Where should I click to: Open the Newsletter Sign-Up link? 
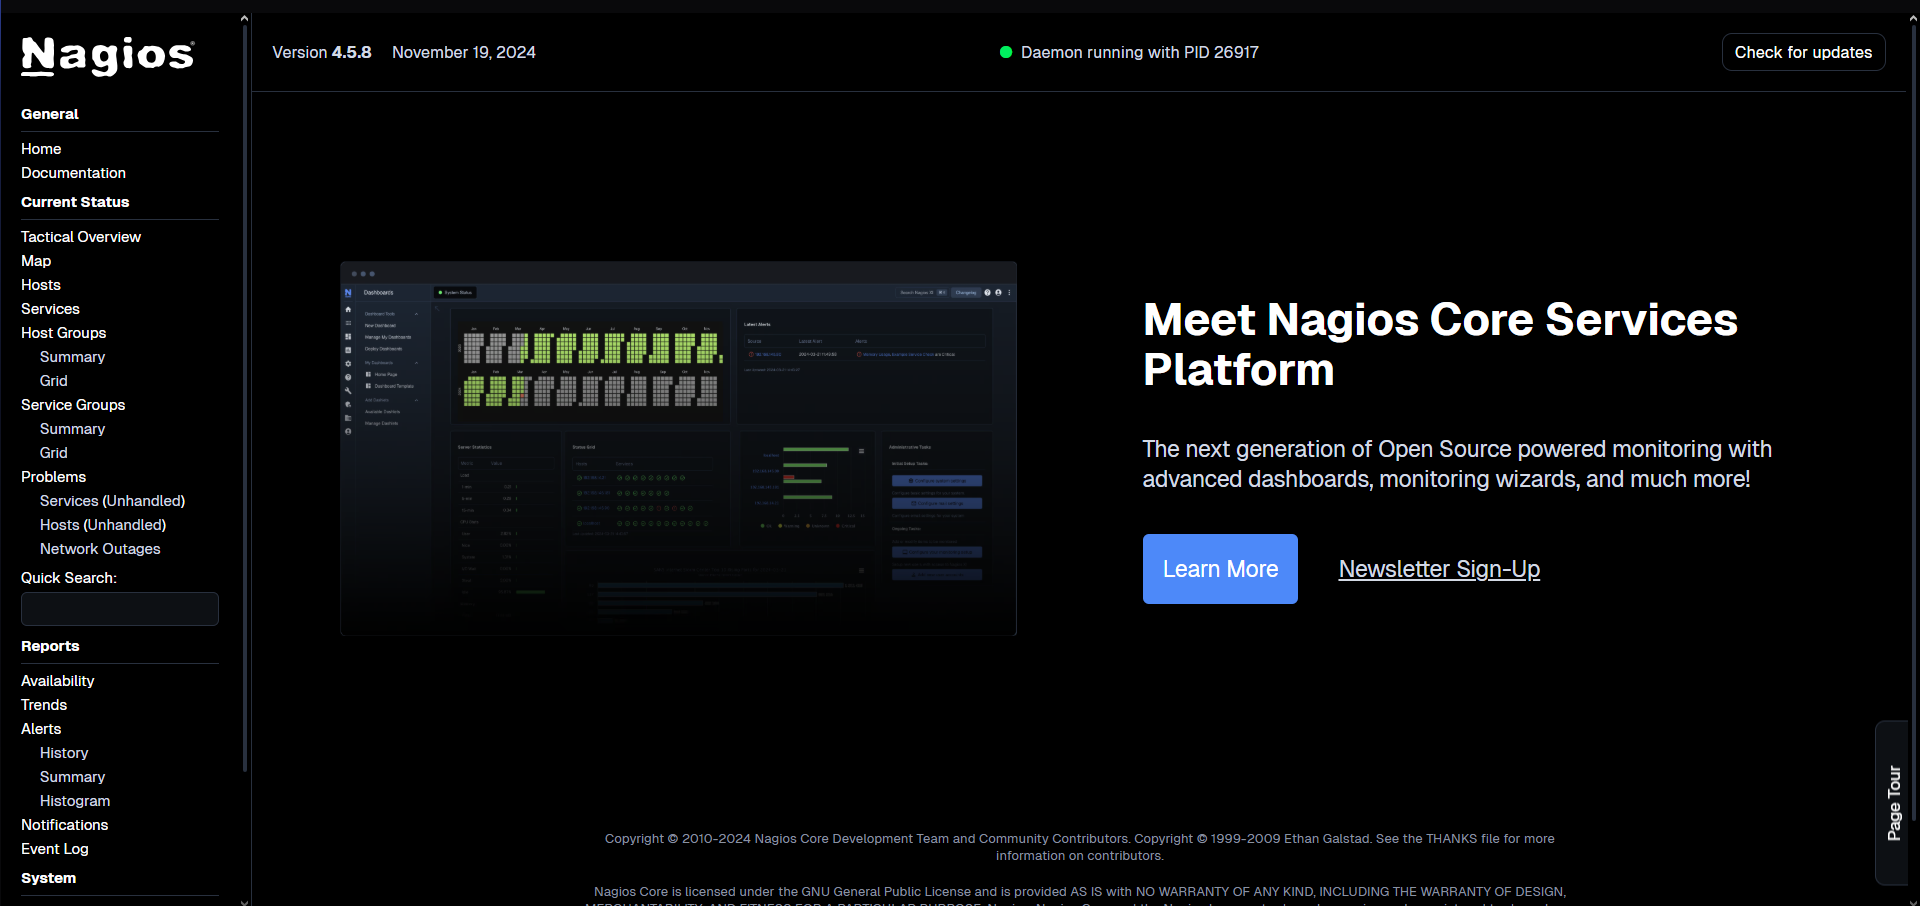click(1438, 569)
